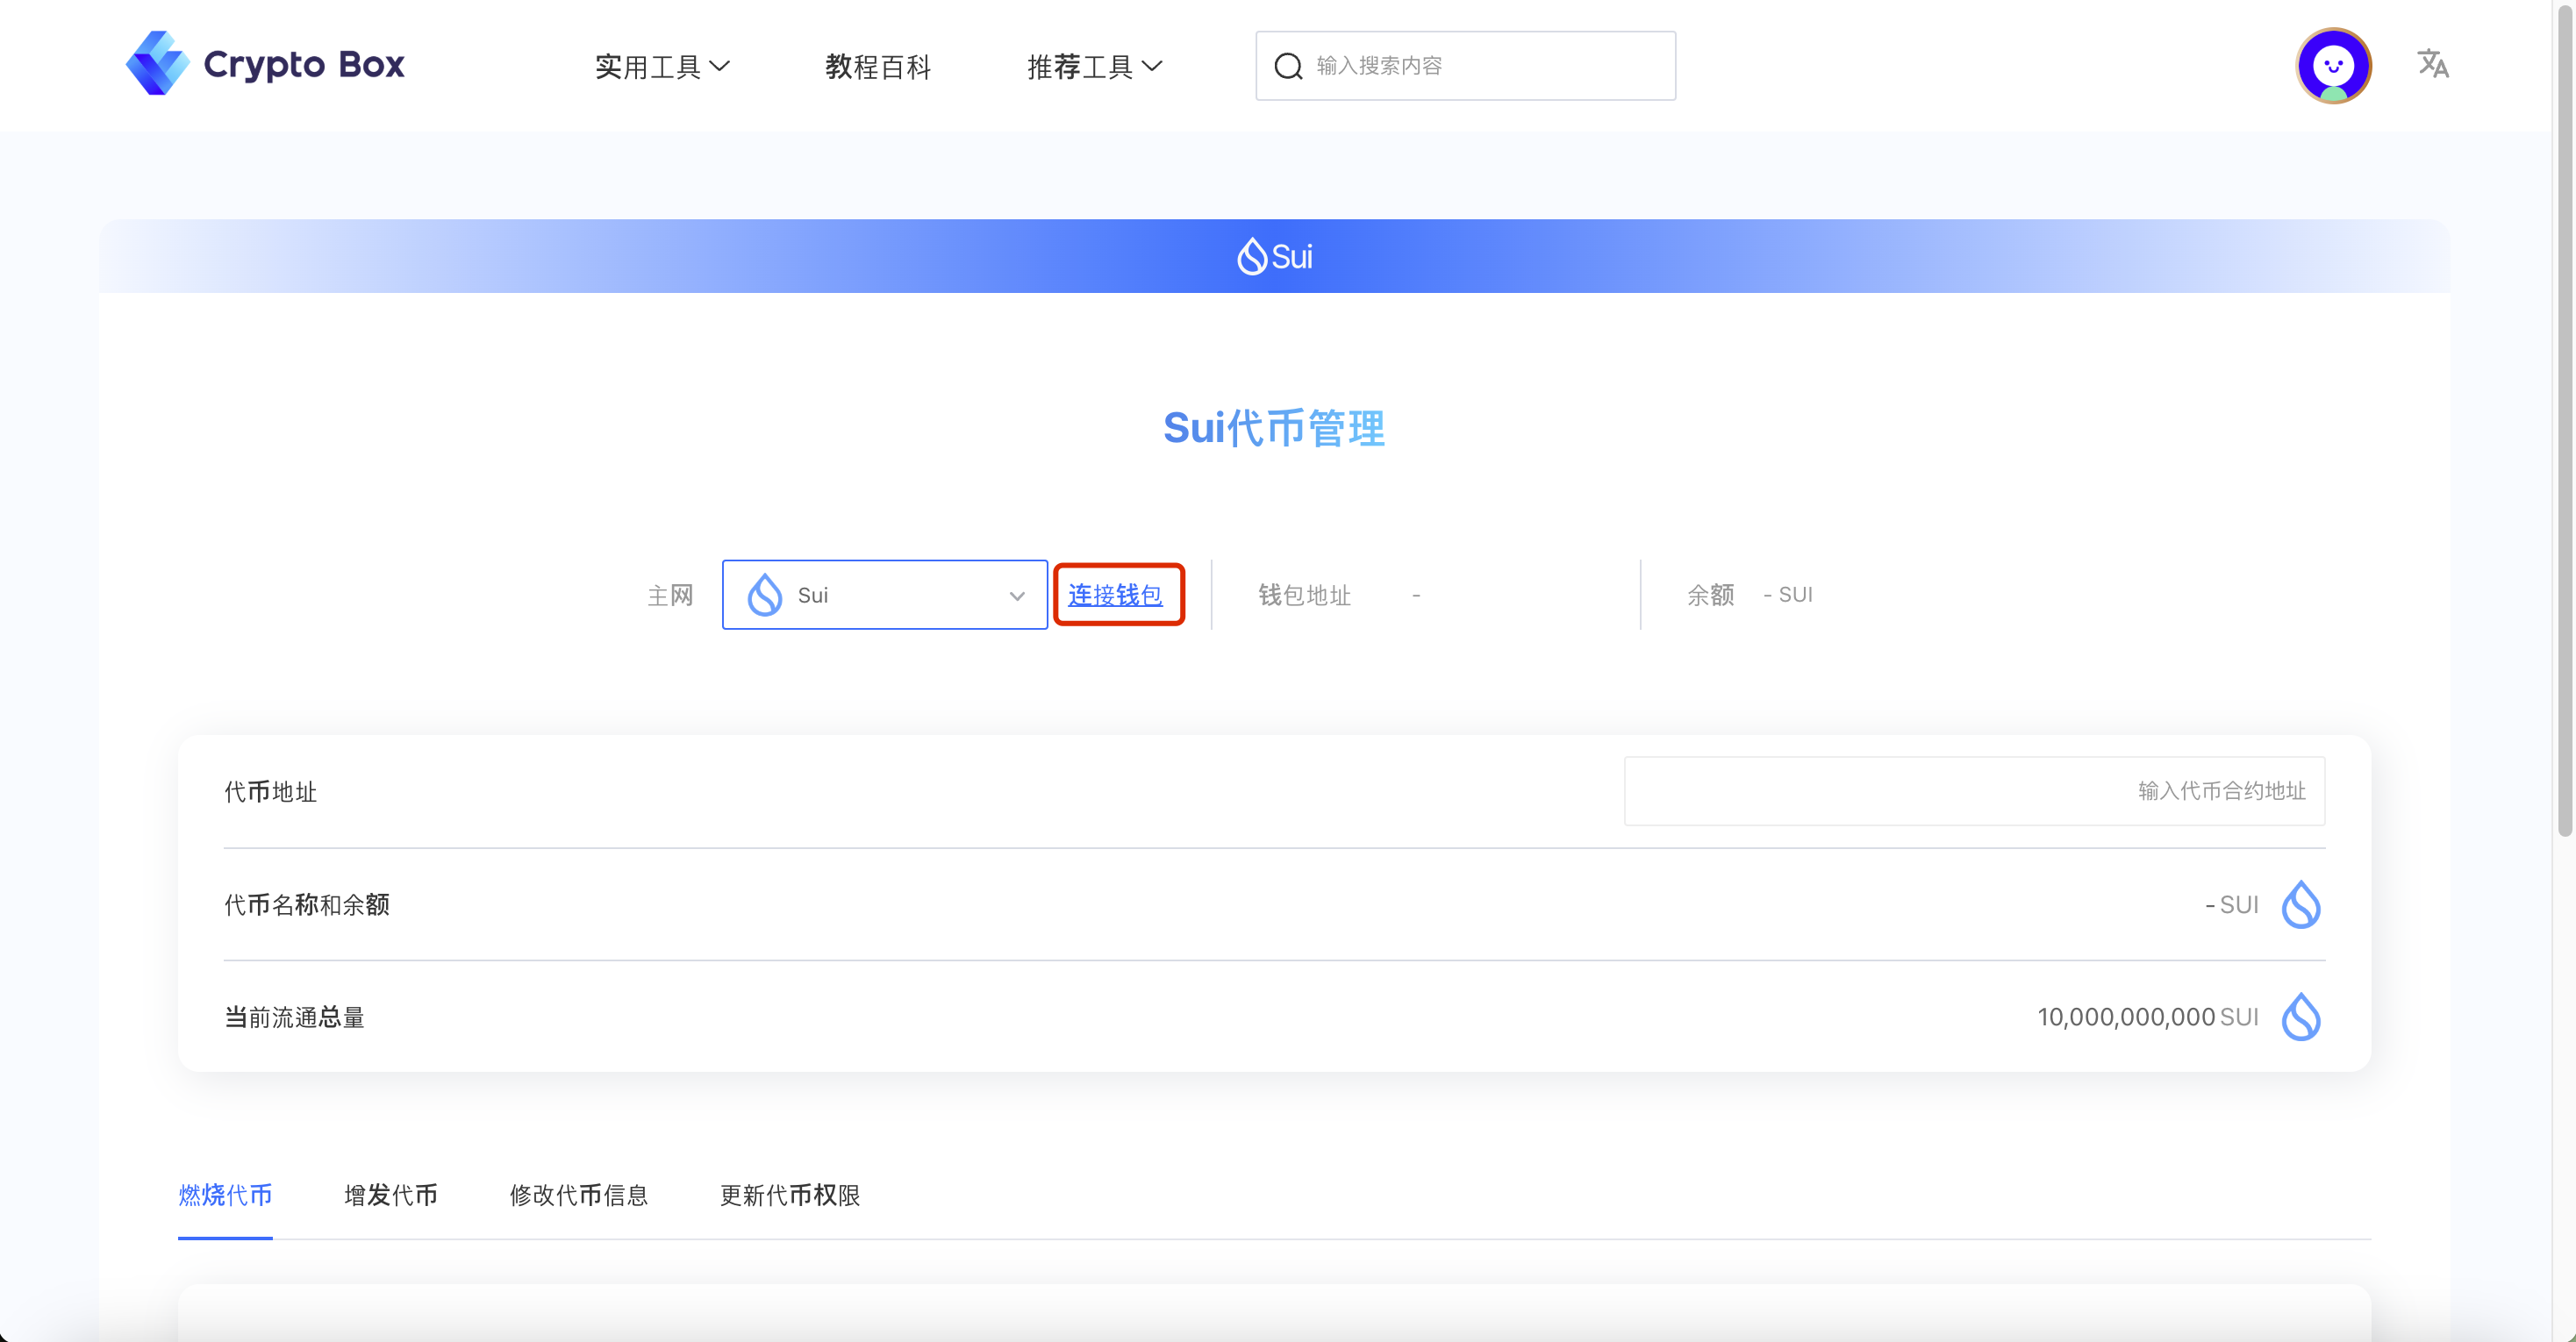The height and width of the screenshot is (1342, 2576).
Task: Expand the 推荐工具 menu
Action: (1094, 66)
